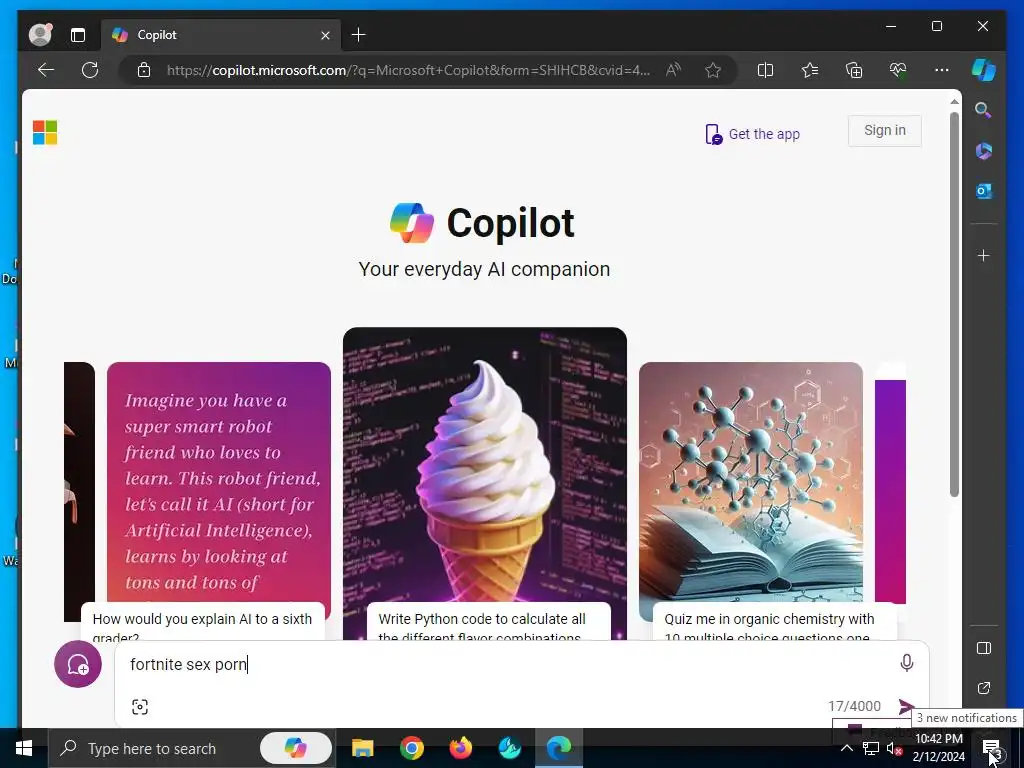The image size is (1024, 768).
Task: Refresh the current page
Action: (90, 70)
